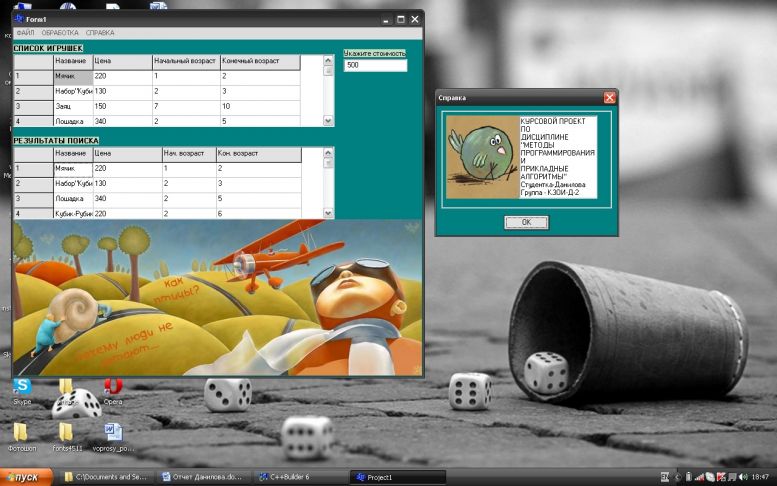Click the Начальный возраст column header

186,61
